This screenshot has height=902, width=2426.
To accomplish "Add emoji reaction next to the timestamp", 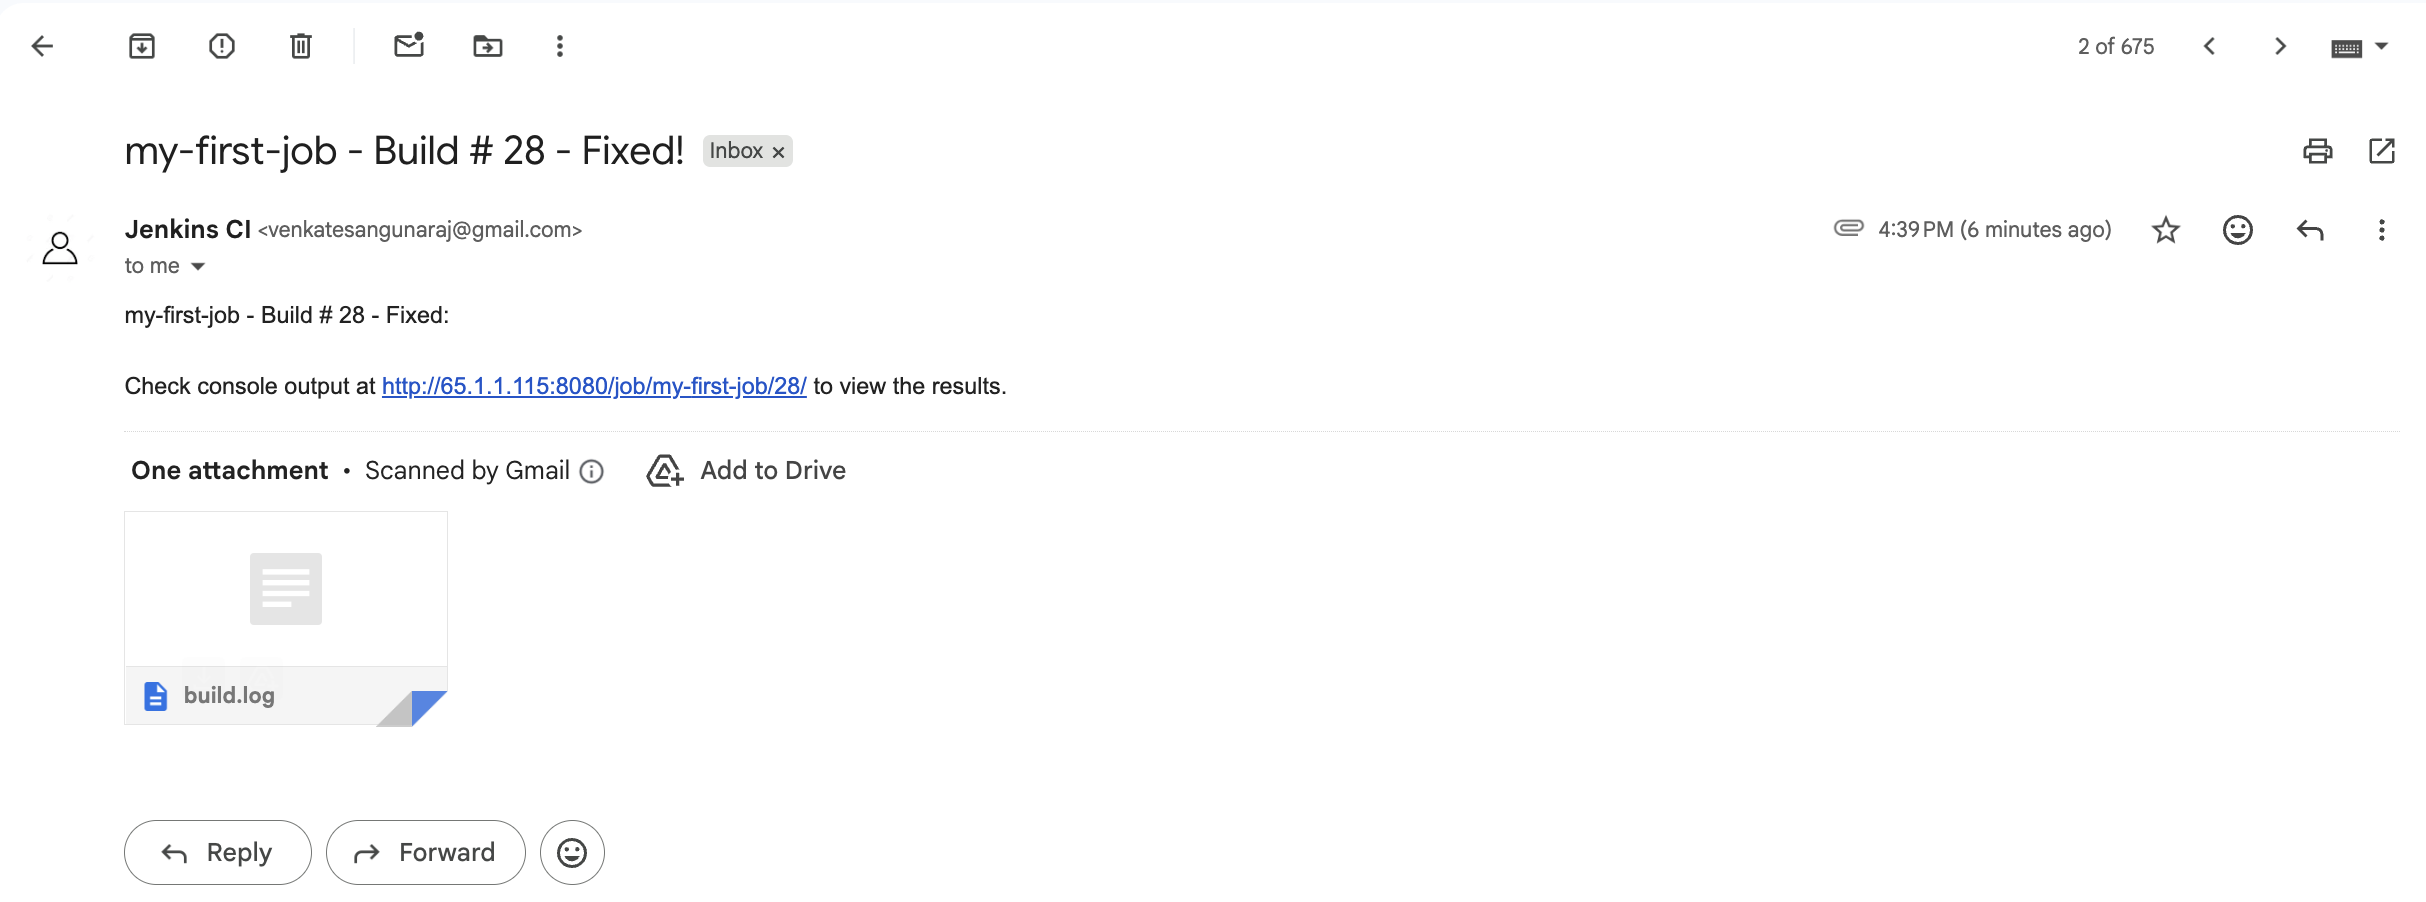I will coord(2238,230).
